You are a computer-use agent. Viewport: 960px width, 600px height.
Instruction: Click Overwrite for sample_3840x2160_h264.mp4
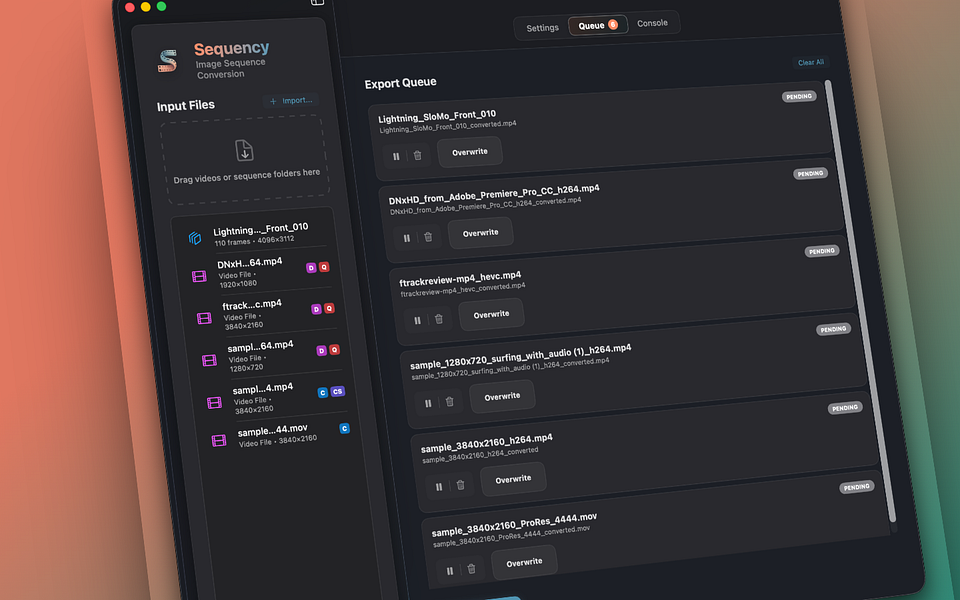point(513,479)
